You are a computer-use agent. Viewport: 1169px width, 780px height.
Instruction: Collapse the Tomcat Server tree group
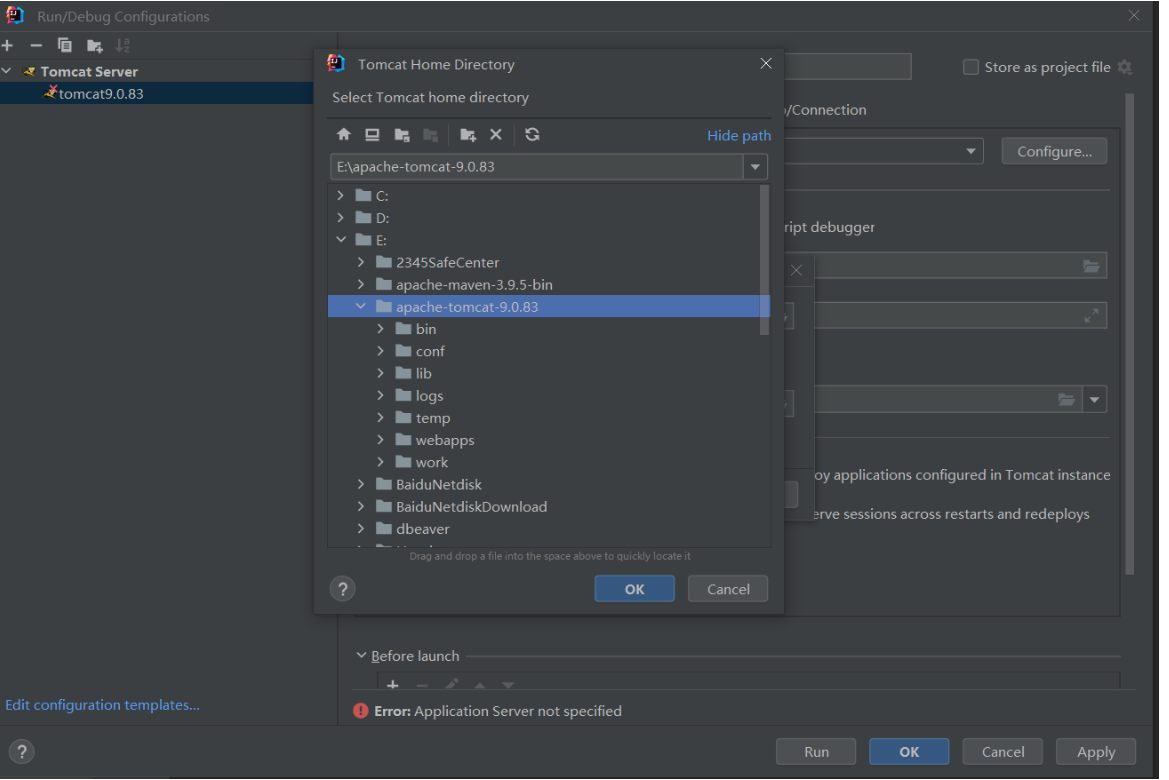tap(7, 71)
